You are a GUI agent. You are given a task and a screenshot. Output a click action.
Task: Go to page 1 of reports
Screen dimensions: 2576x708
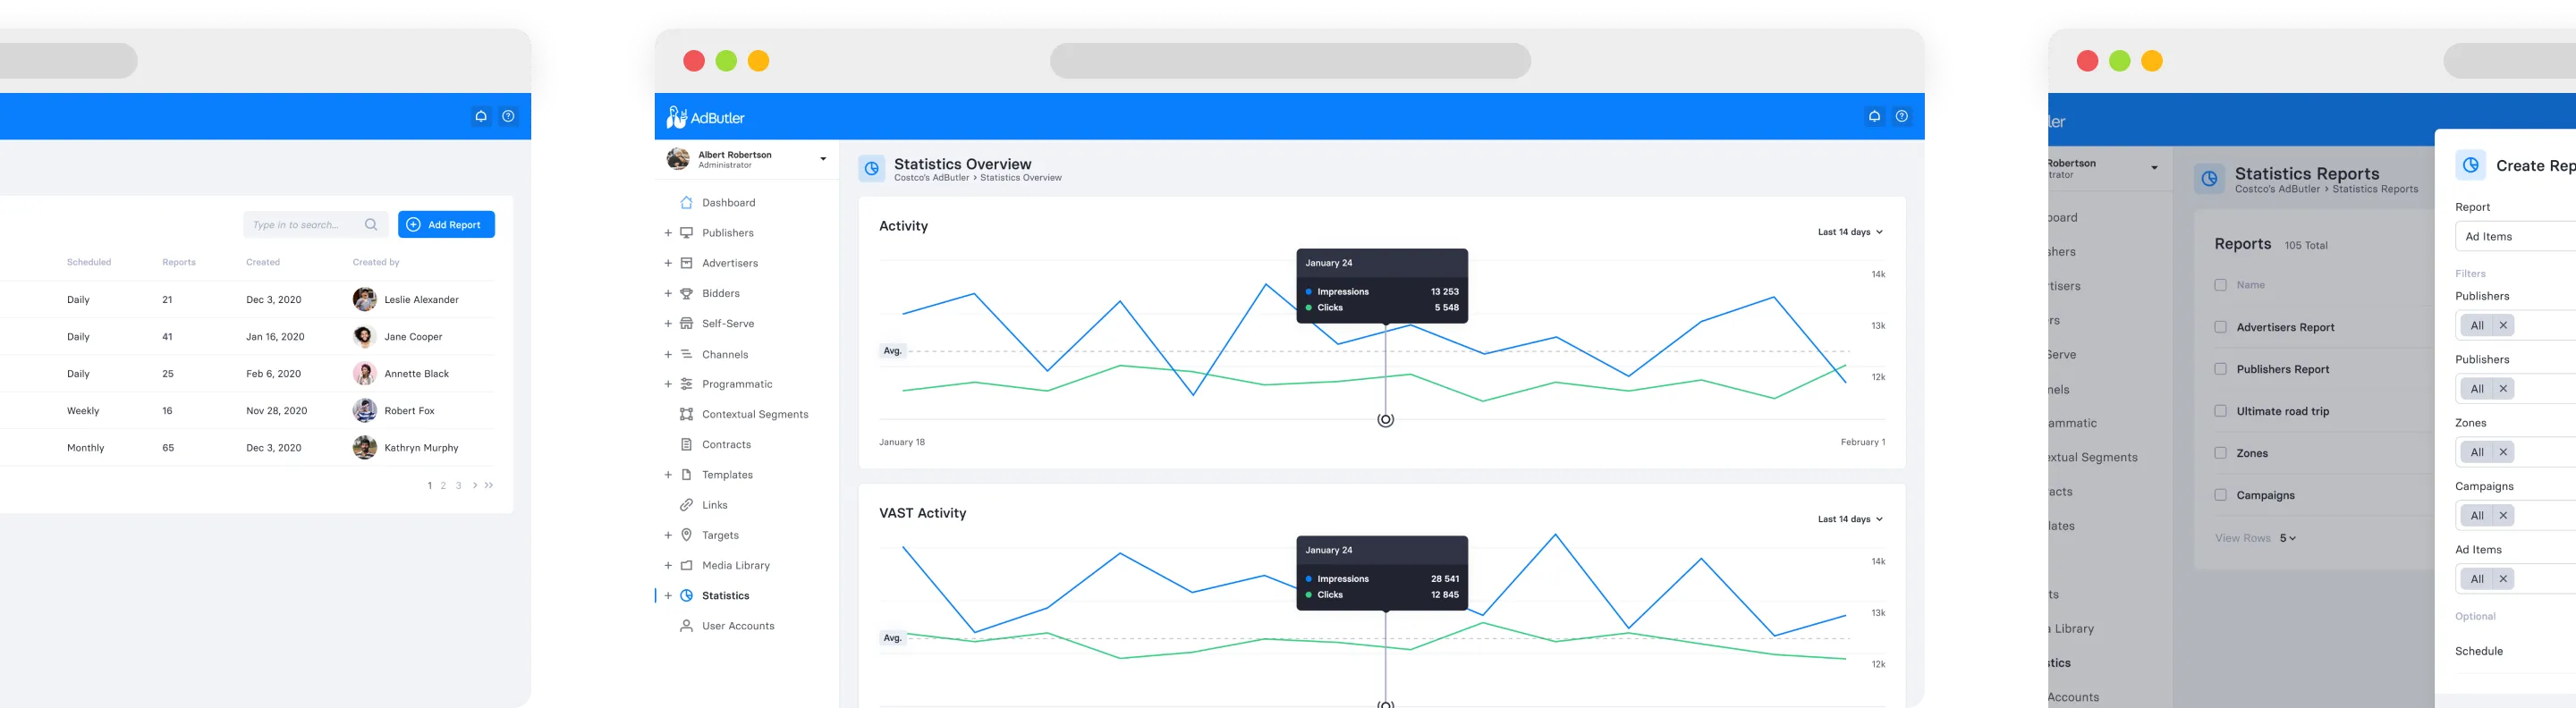click(x=430, y=486)
